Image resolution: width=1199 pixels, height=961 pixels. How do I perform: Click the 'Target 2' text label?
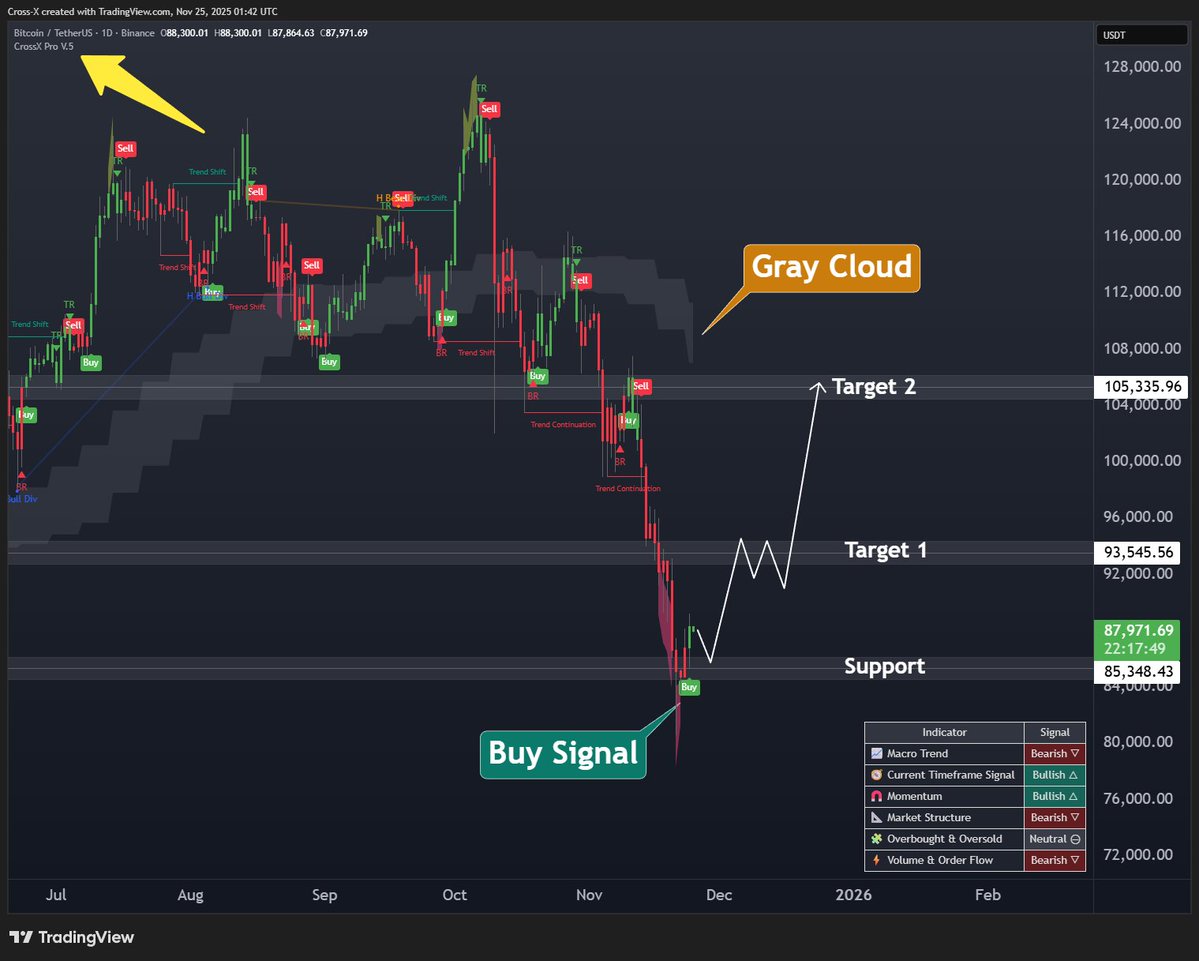click(874, 387)
